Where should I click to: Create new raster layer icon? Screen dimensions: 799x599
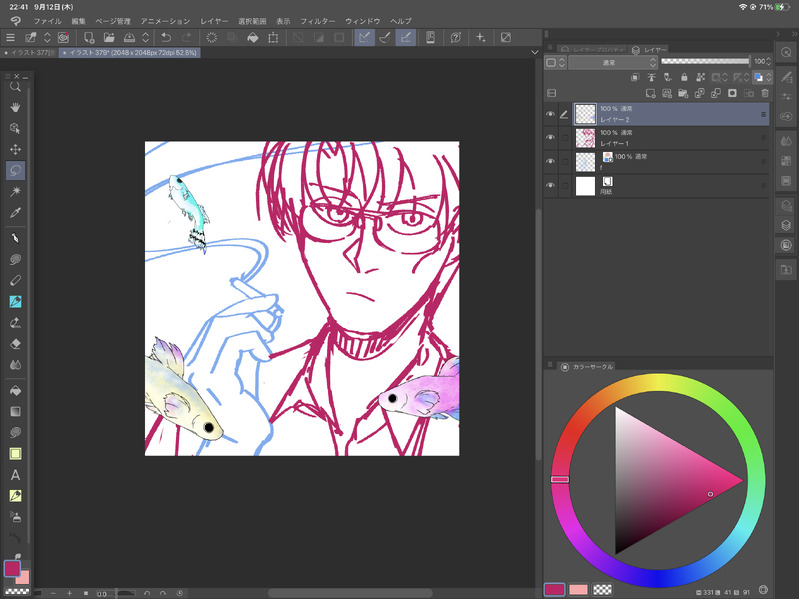pos(650,93)
